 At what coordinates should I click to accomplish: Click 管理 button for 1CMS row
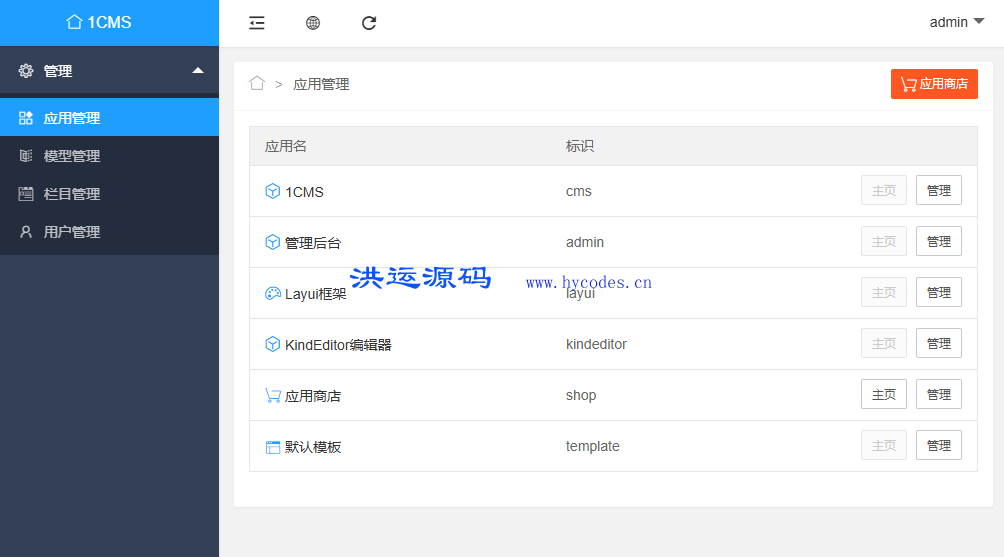[x=938, y=191]
